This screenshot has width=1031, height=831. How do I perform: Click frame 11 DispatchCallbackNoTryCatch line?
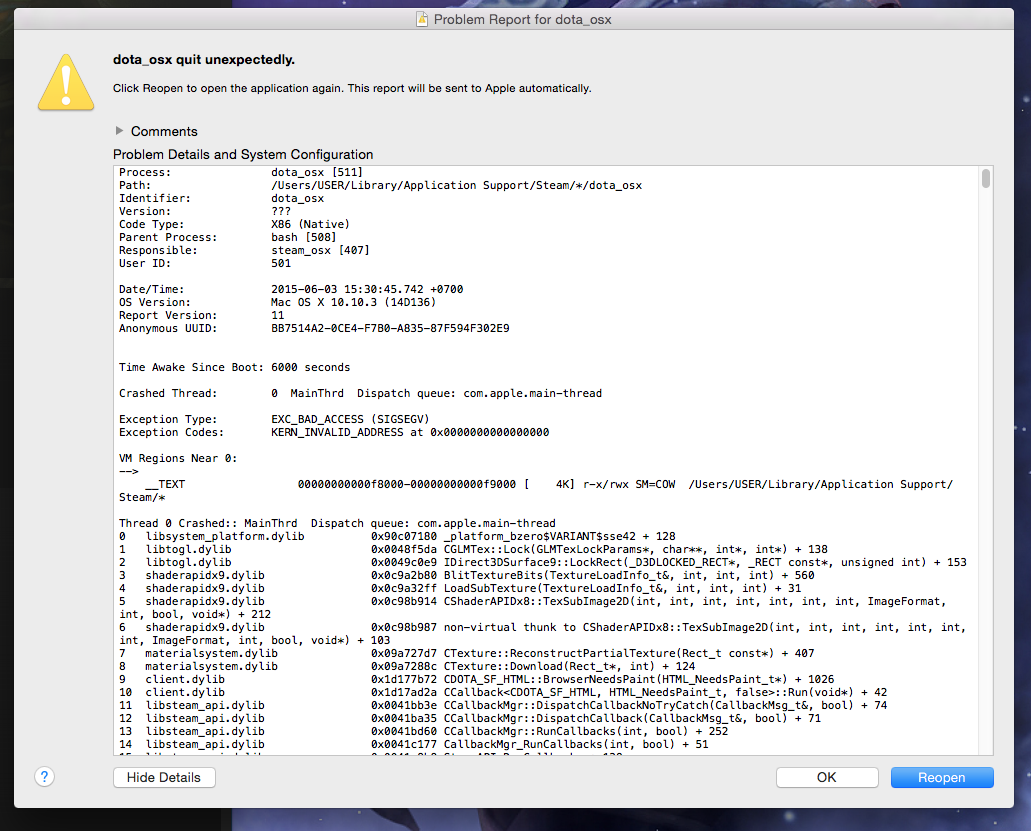(503, 705)
